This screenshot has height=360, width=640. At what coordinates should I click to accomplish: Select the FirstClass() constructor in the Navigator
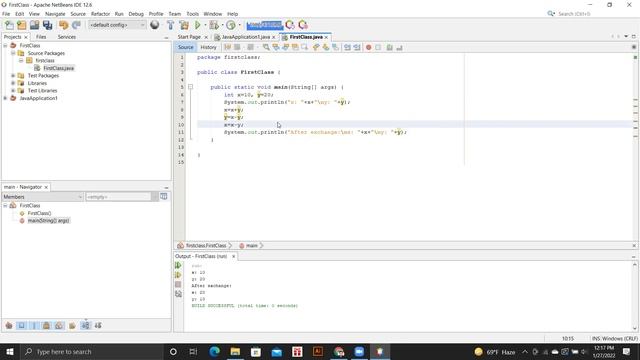pyautogui.click(x=39, y=213)
